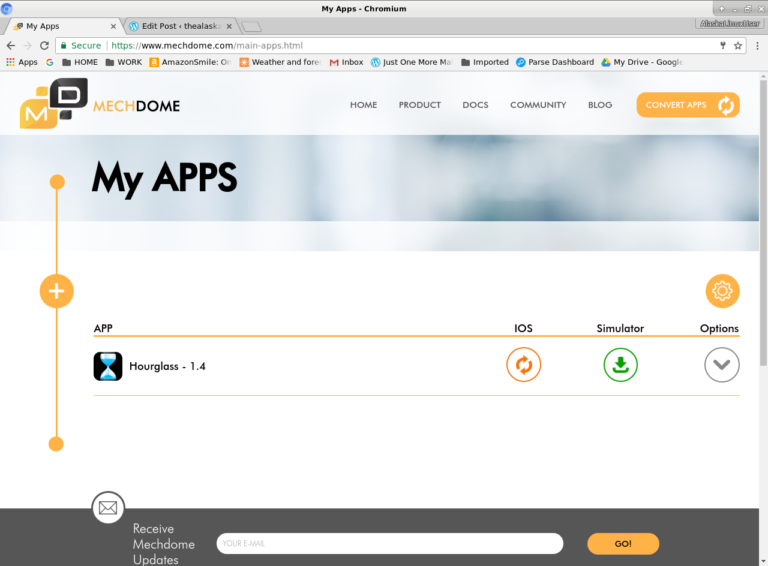This screenshot has height=566, width=768.
Task: Go to the DOCS page
Action: [x=475, y=105]
